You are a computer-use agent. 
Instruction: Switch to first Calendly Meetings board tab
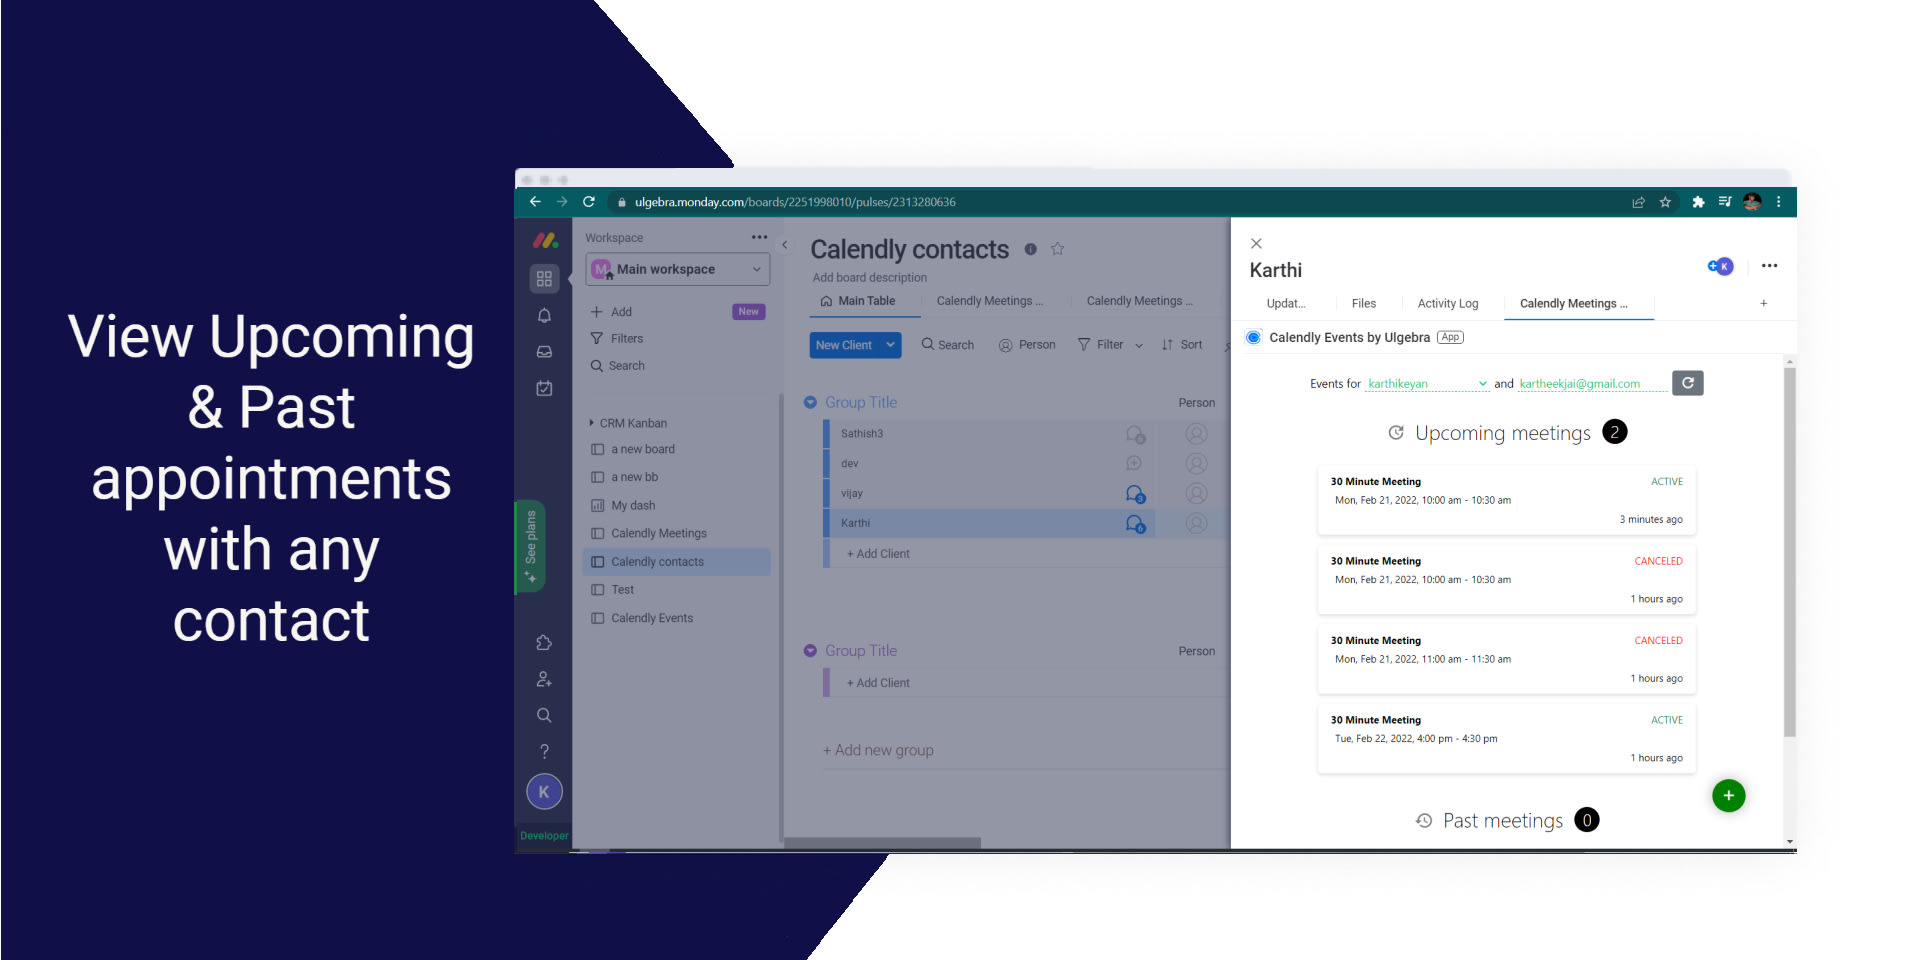pyautogui.click(x=989, y=301)
